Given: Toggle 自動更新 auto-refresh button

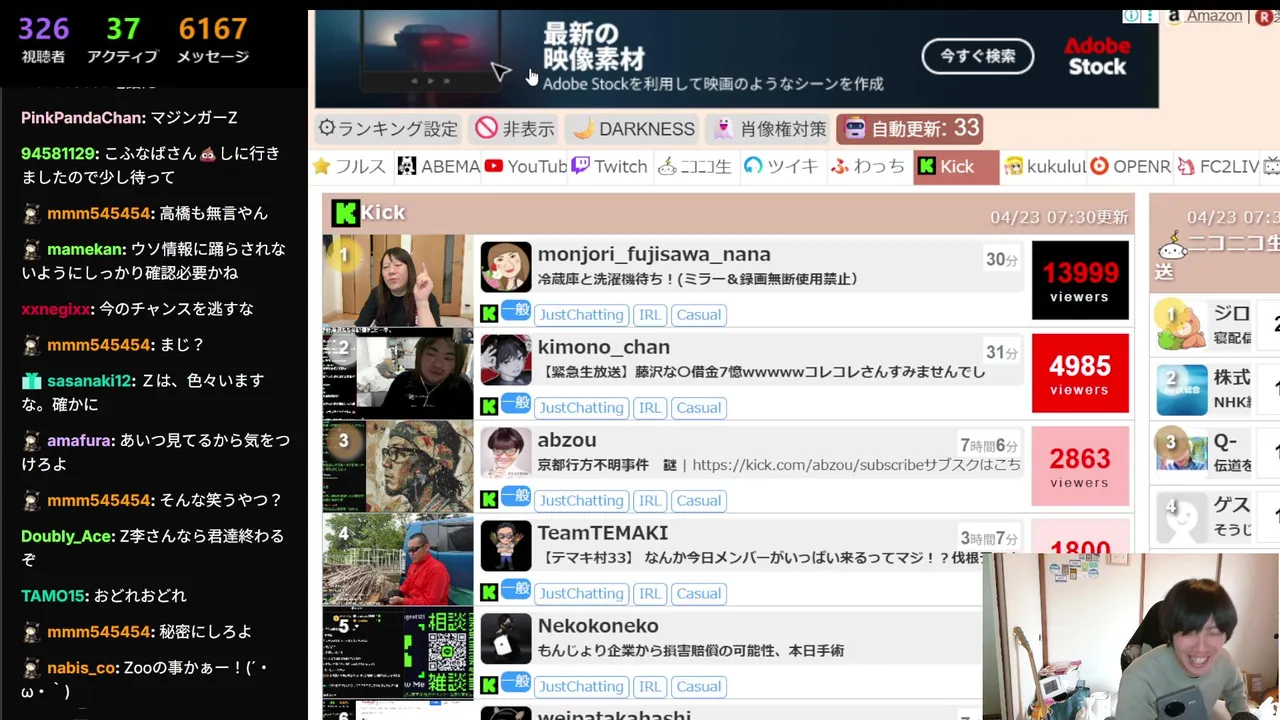Looking at the screenshot, I should pos(910,129).
